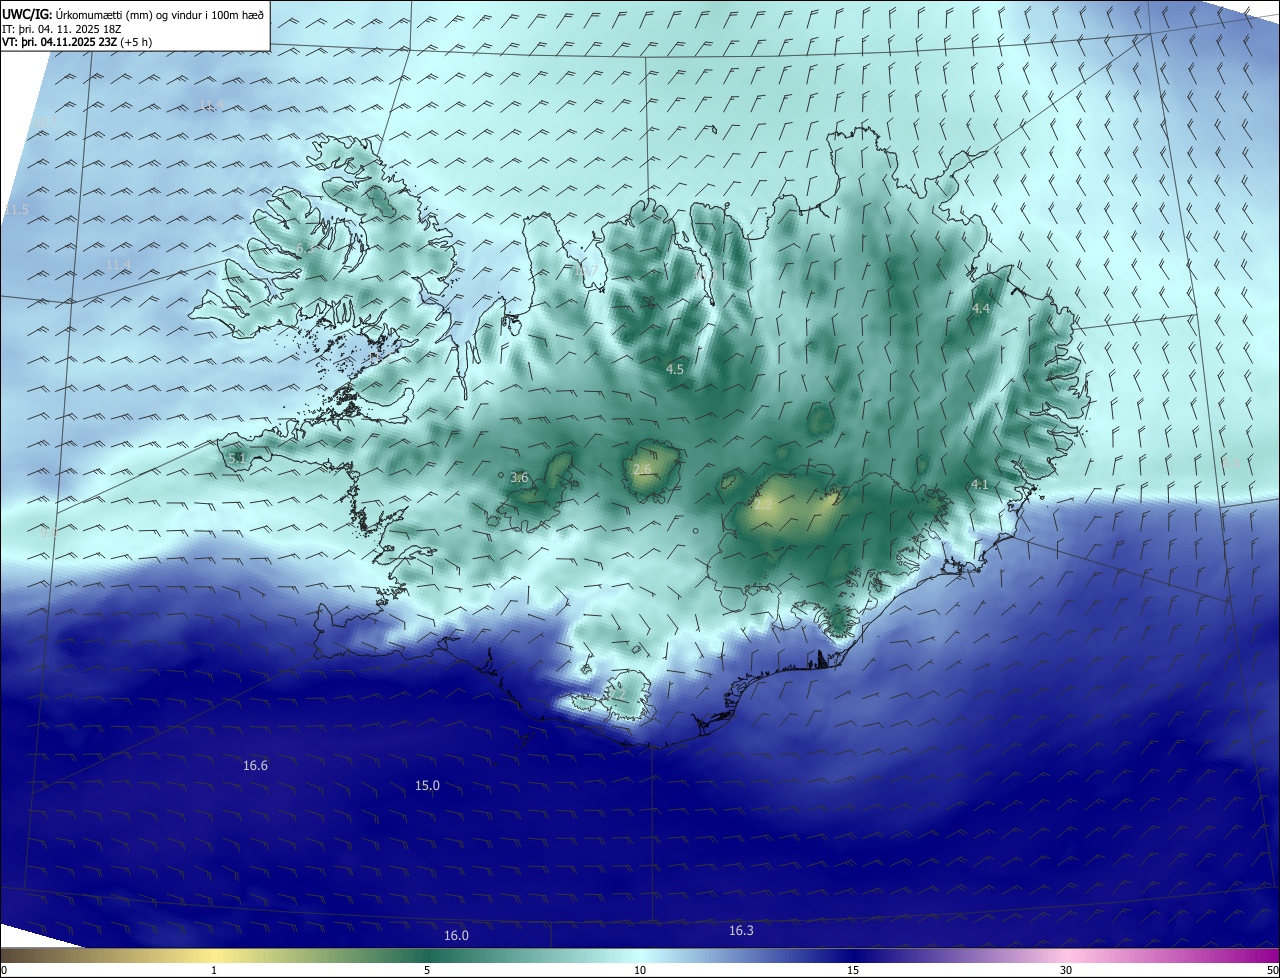Click the 16.6 value label over the ocean
Image resolution: width=1280 pixels, height=978 pixels.
click(255, 766)
